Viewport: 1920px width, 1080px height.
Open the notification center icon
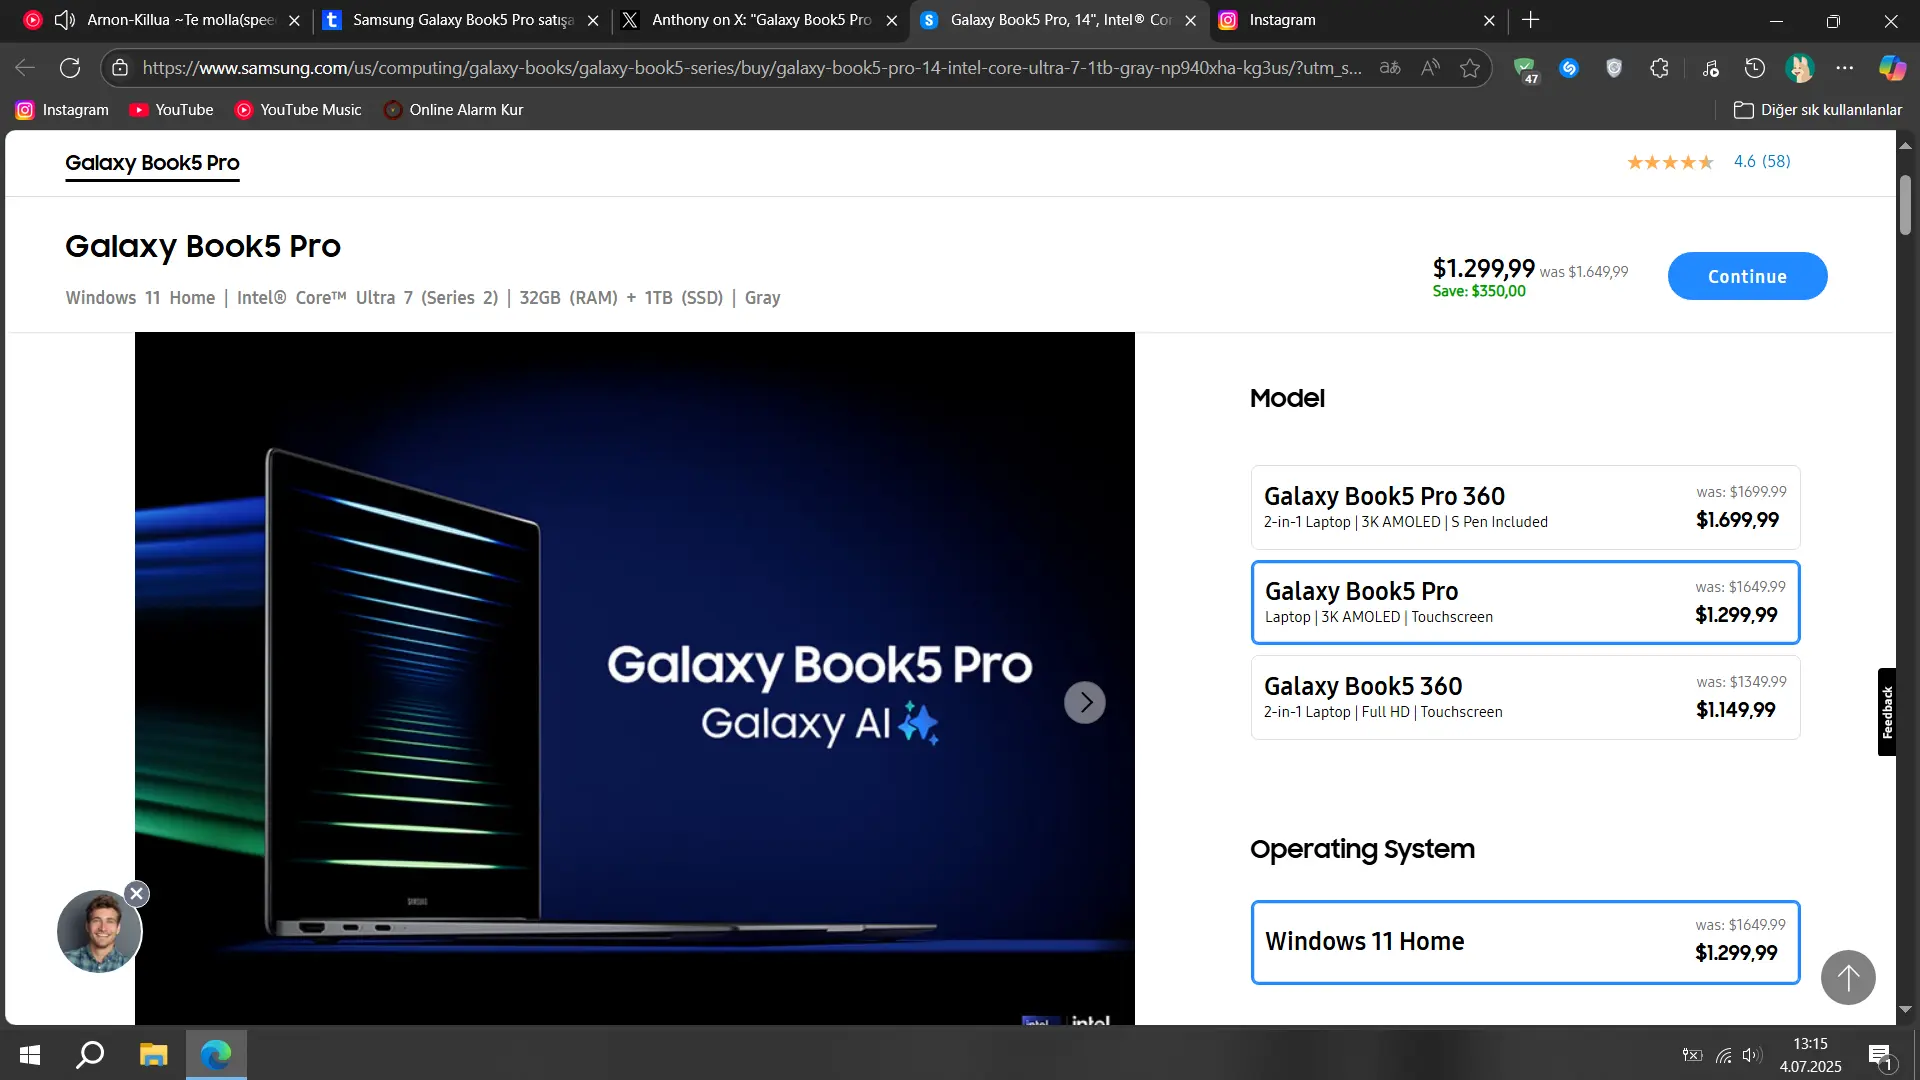coord(1880,1055)
